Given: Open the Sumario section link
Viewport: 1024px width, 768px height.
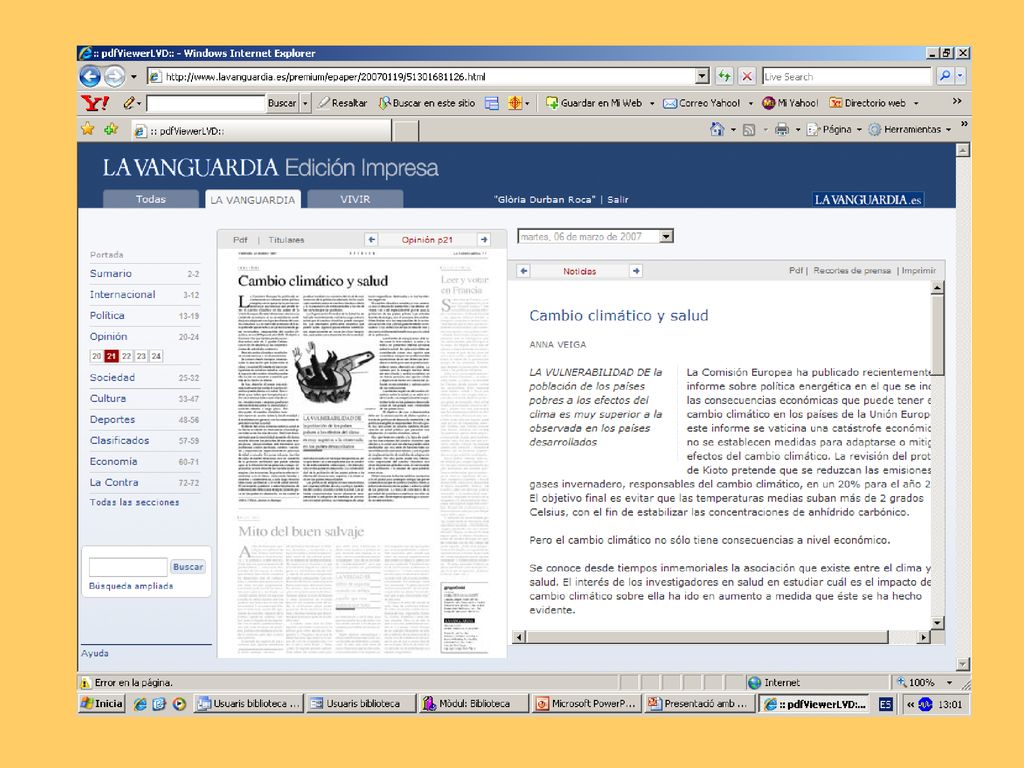Looking at the screenshot, I should tap(110, 274).
